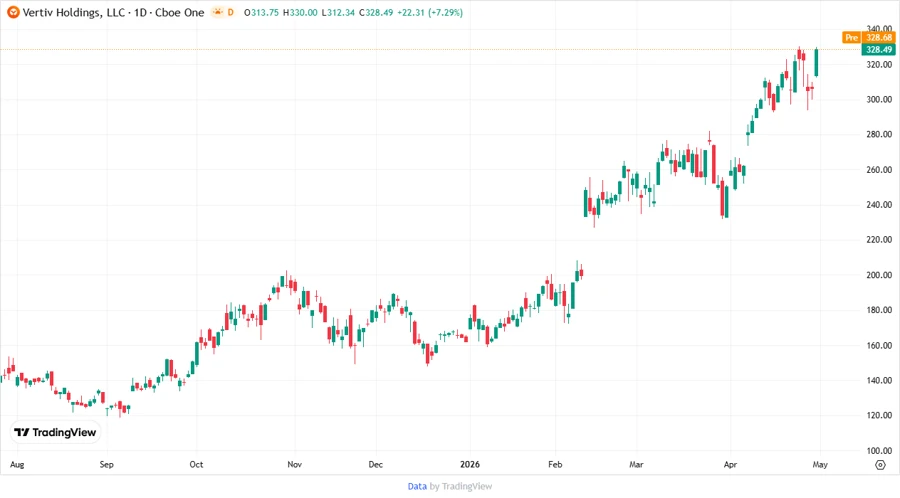The width and height of the screenshot is (900, 498).
Task: Click 'by TradingView' attribution text
Action: 461,486
